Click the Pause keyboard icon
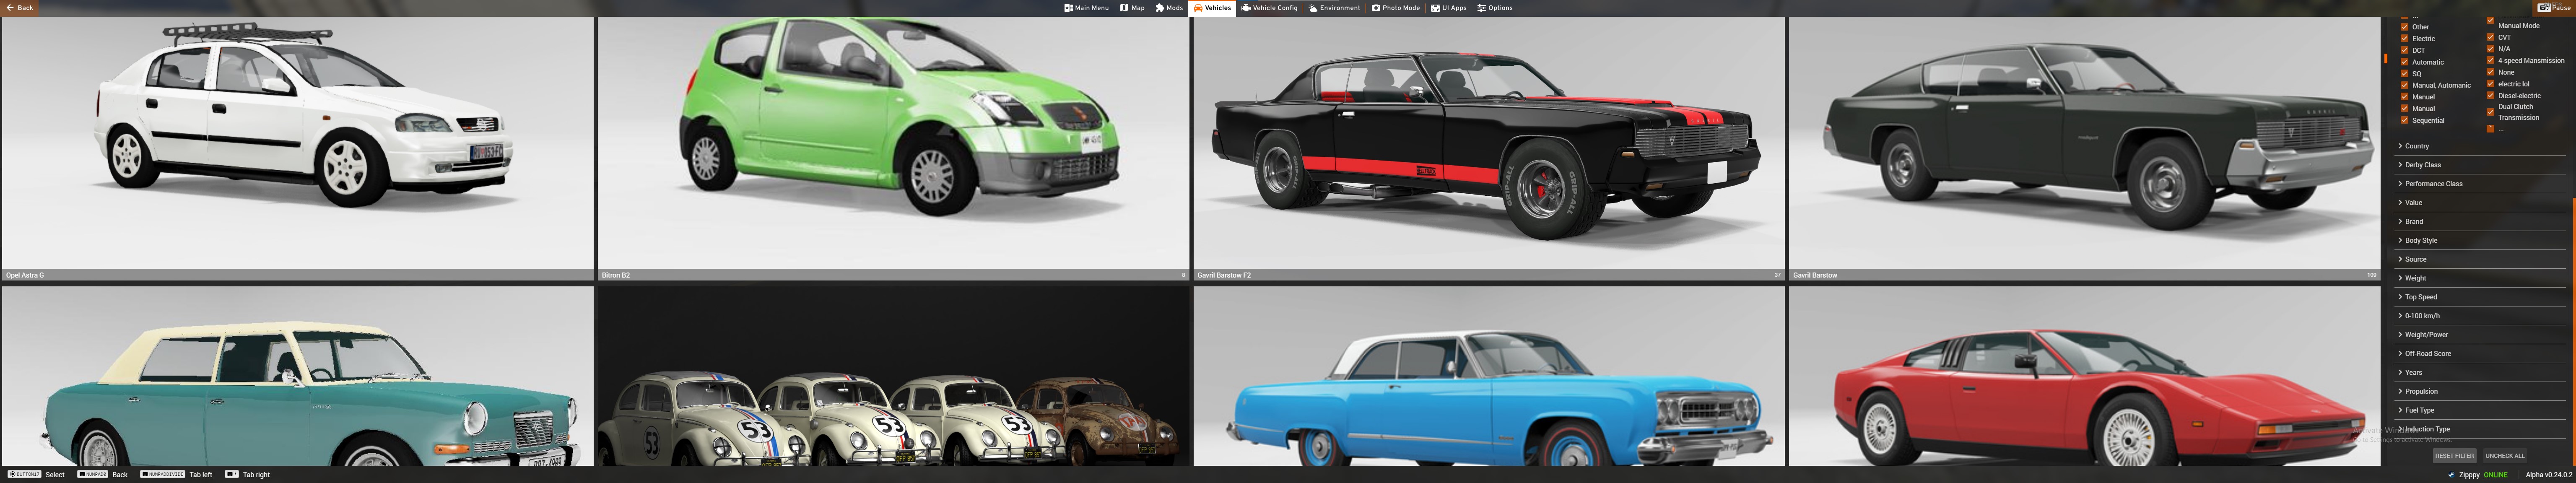This screenshot has width=2576, height=483. pyautogui.click(x=2544, y=8)
